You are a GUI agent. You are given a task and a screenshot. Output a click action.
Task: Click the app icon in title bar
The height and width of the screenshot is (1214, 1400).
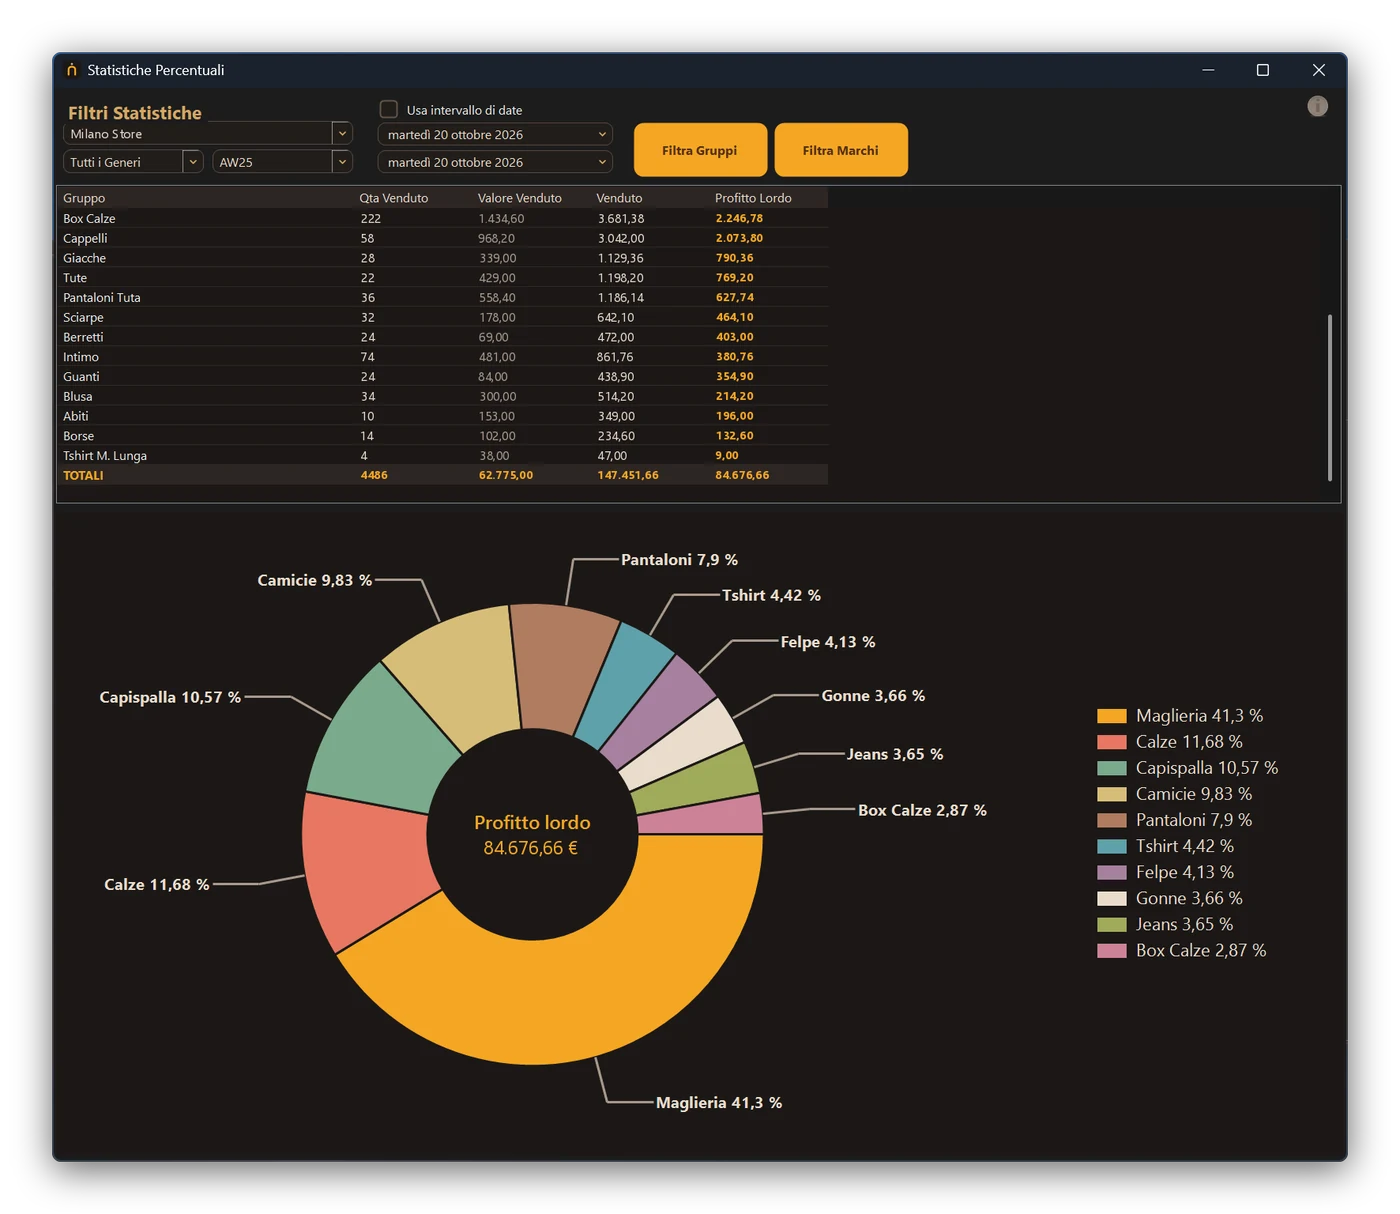pos(71,70)
